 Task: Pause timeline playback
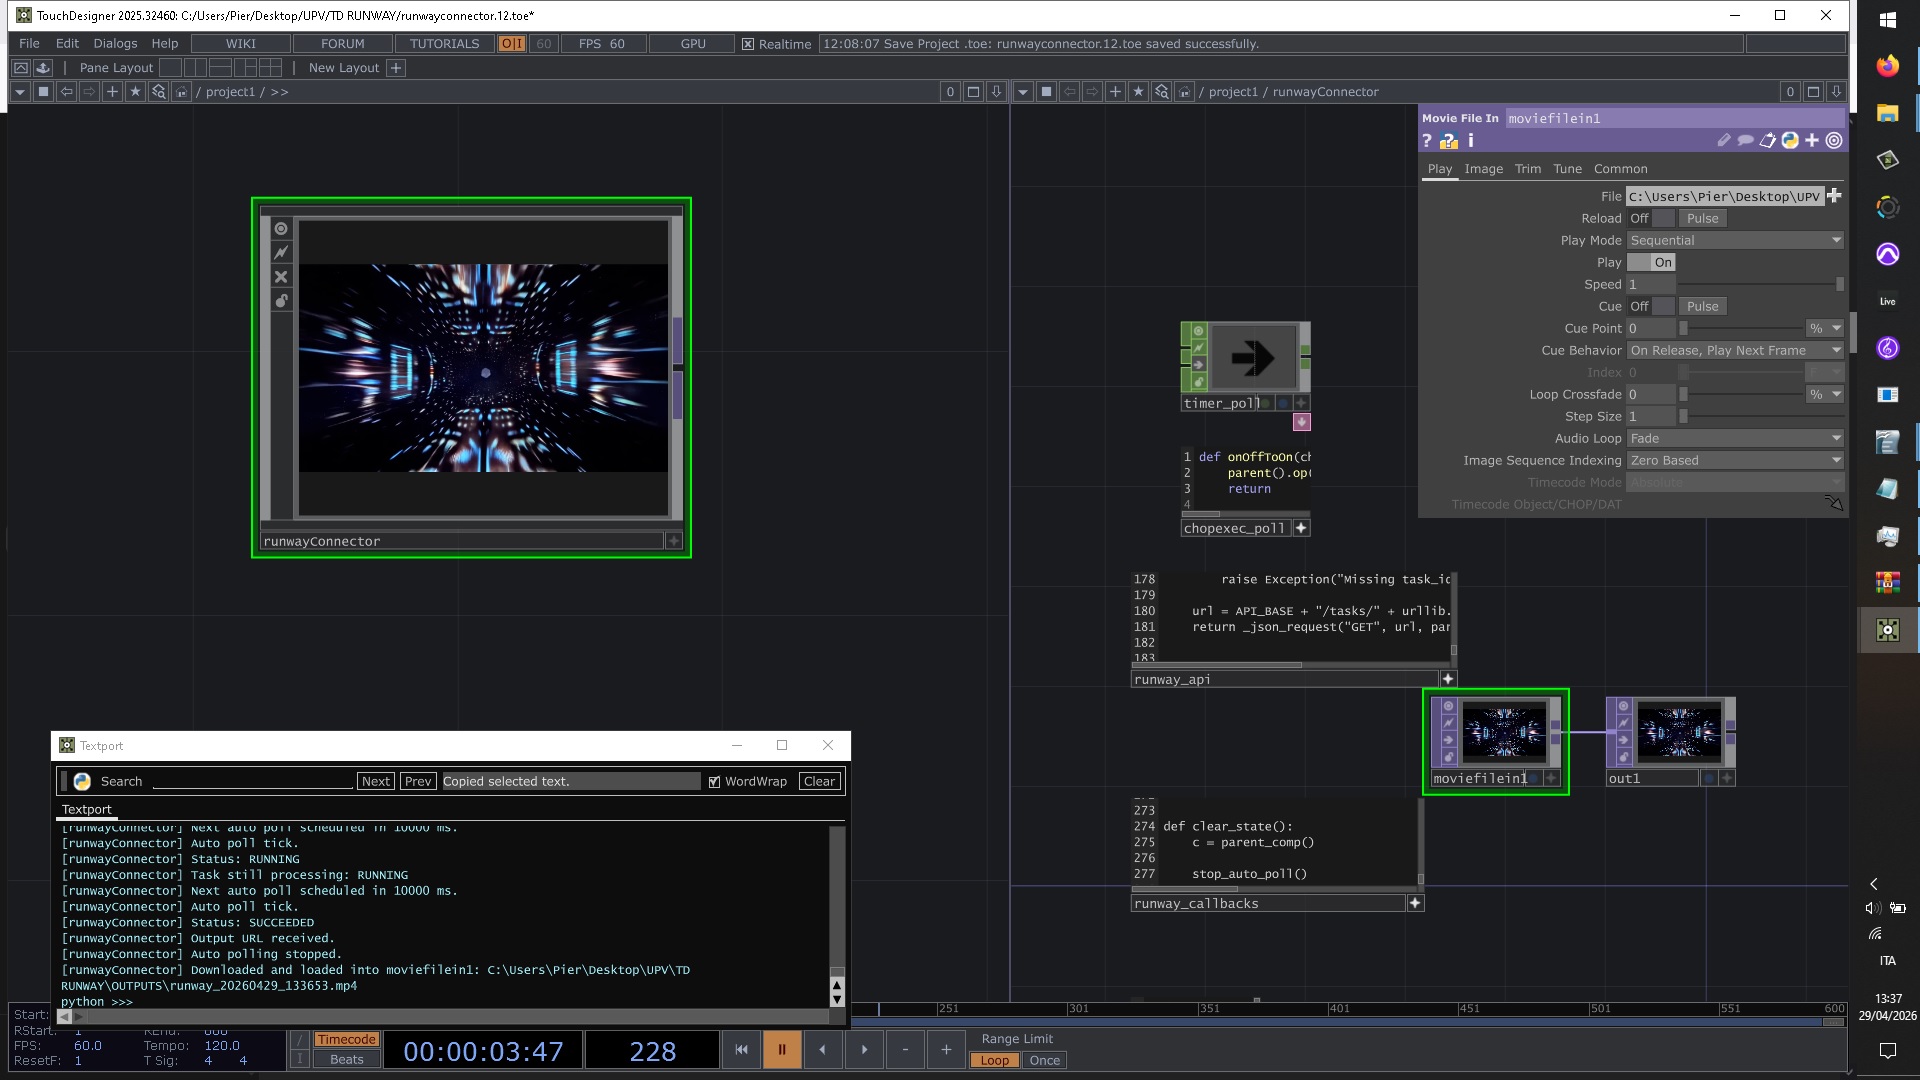[x=782, y=1050]
